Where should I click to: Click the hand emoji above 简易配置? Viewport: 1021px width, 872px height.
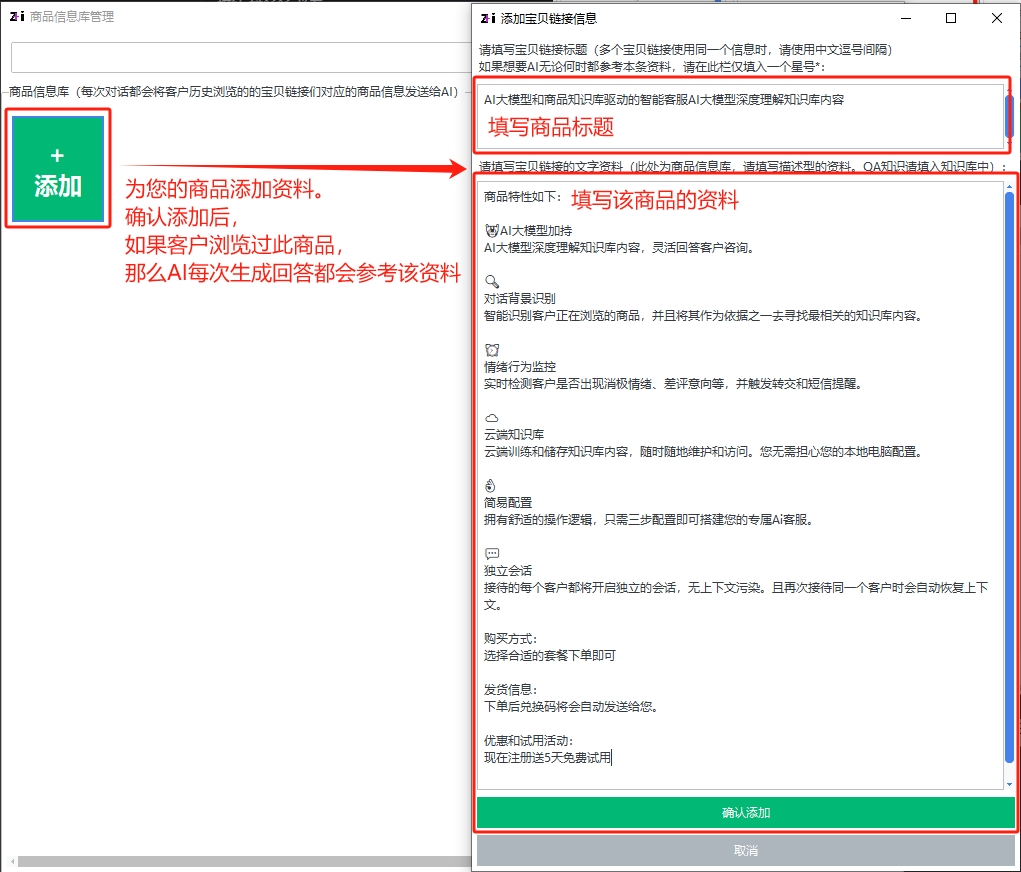491,485
